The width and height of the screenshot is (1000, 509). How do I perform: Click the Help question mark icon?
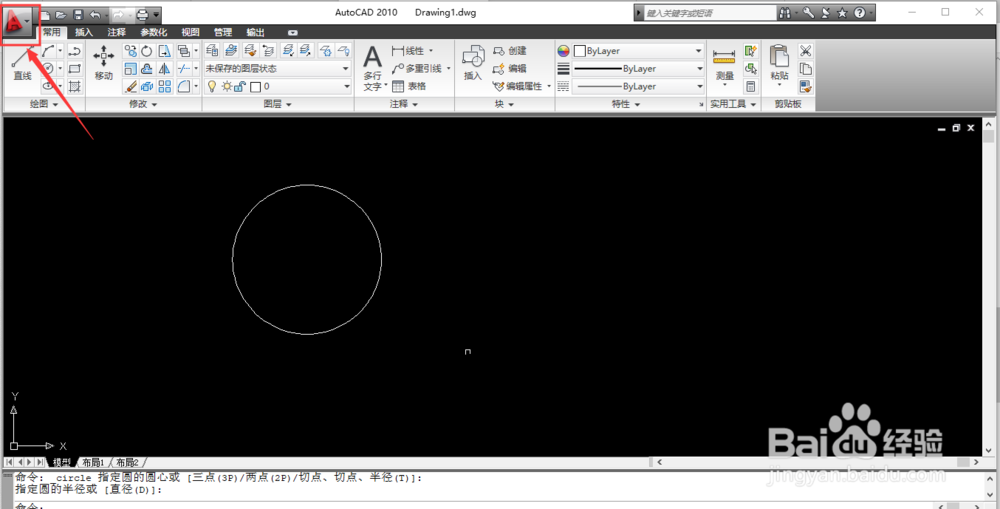click(x=860, y=13)
